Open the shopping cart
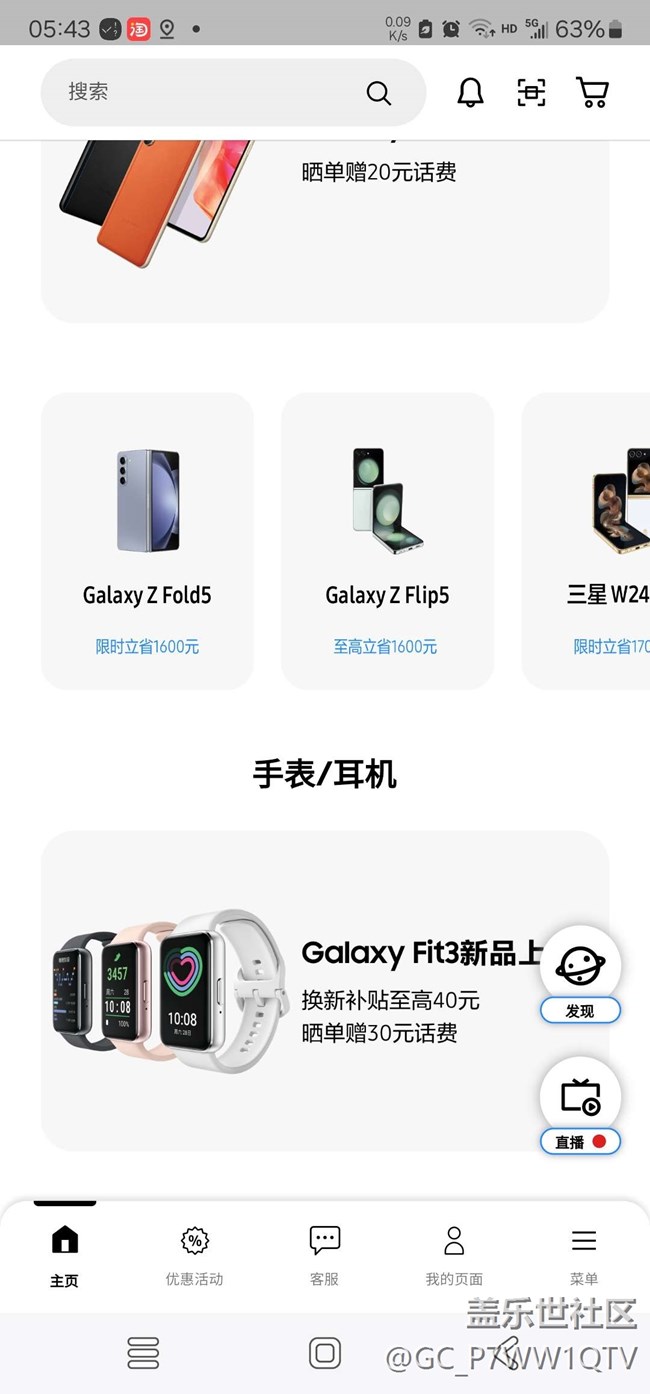 point(593,92)
